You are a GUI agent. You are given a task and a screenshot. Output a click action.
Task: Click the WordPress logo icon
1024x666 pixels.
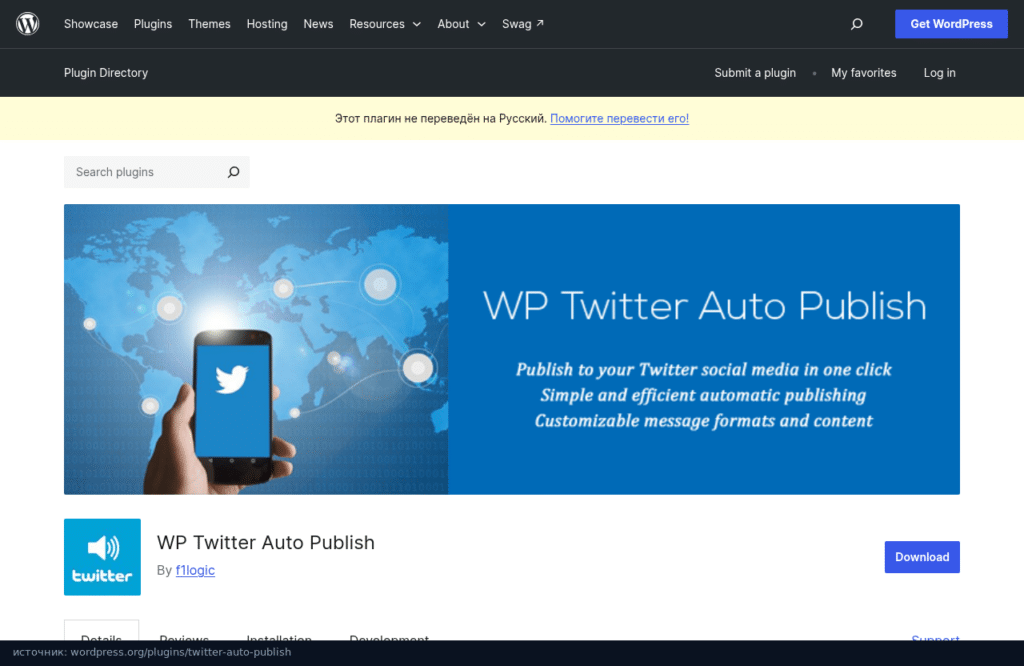pyautogui.click(x=27, y=24)
